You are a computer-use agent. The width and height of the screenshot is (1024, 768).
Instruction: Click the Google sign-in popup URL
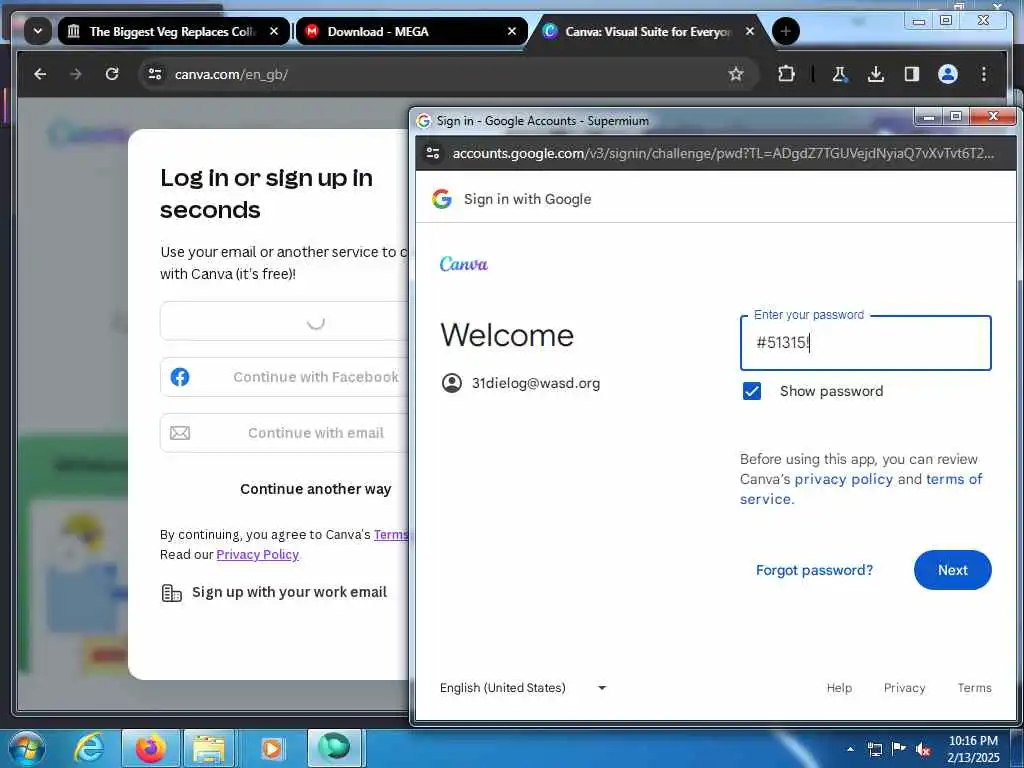pyautogui.click(x=723, y=153)
